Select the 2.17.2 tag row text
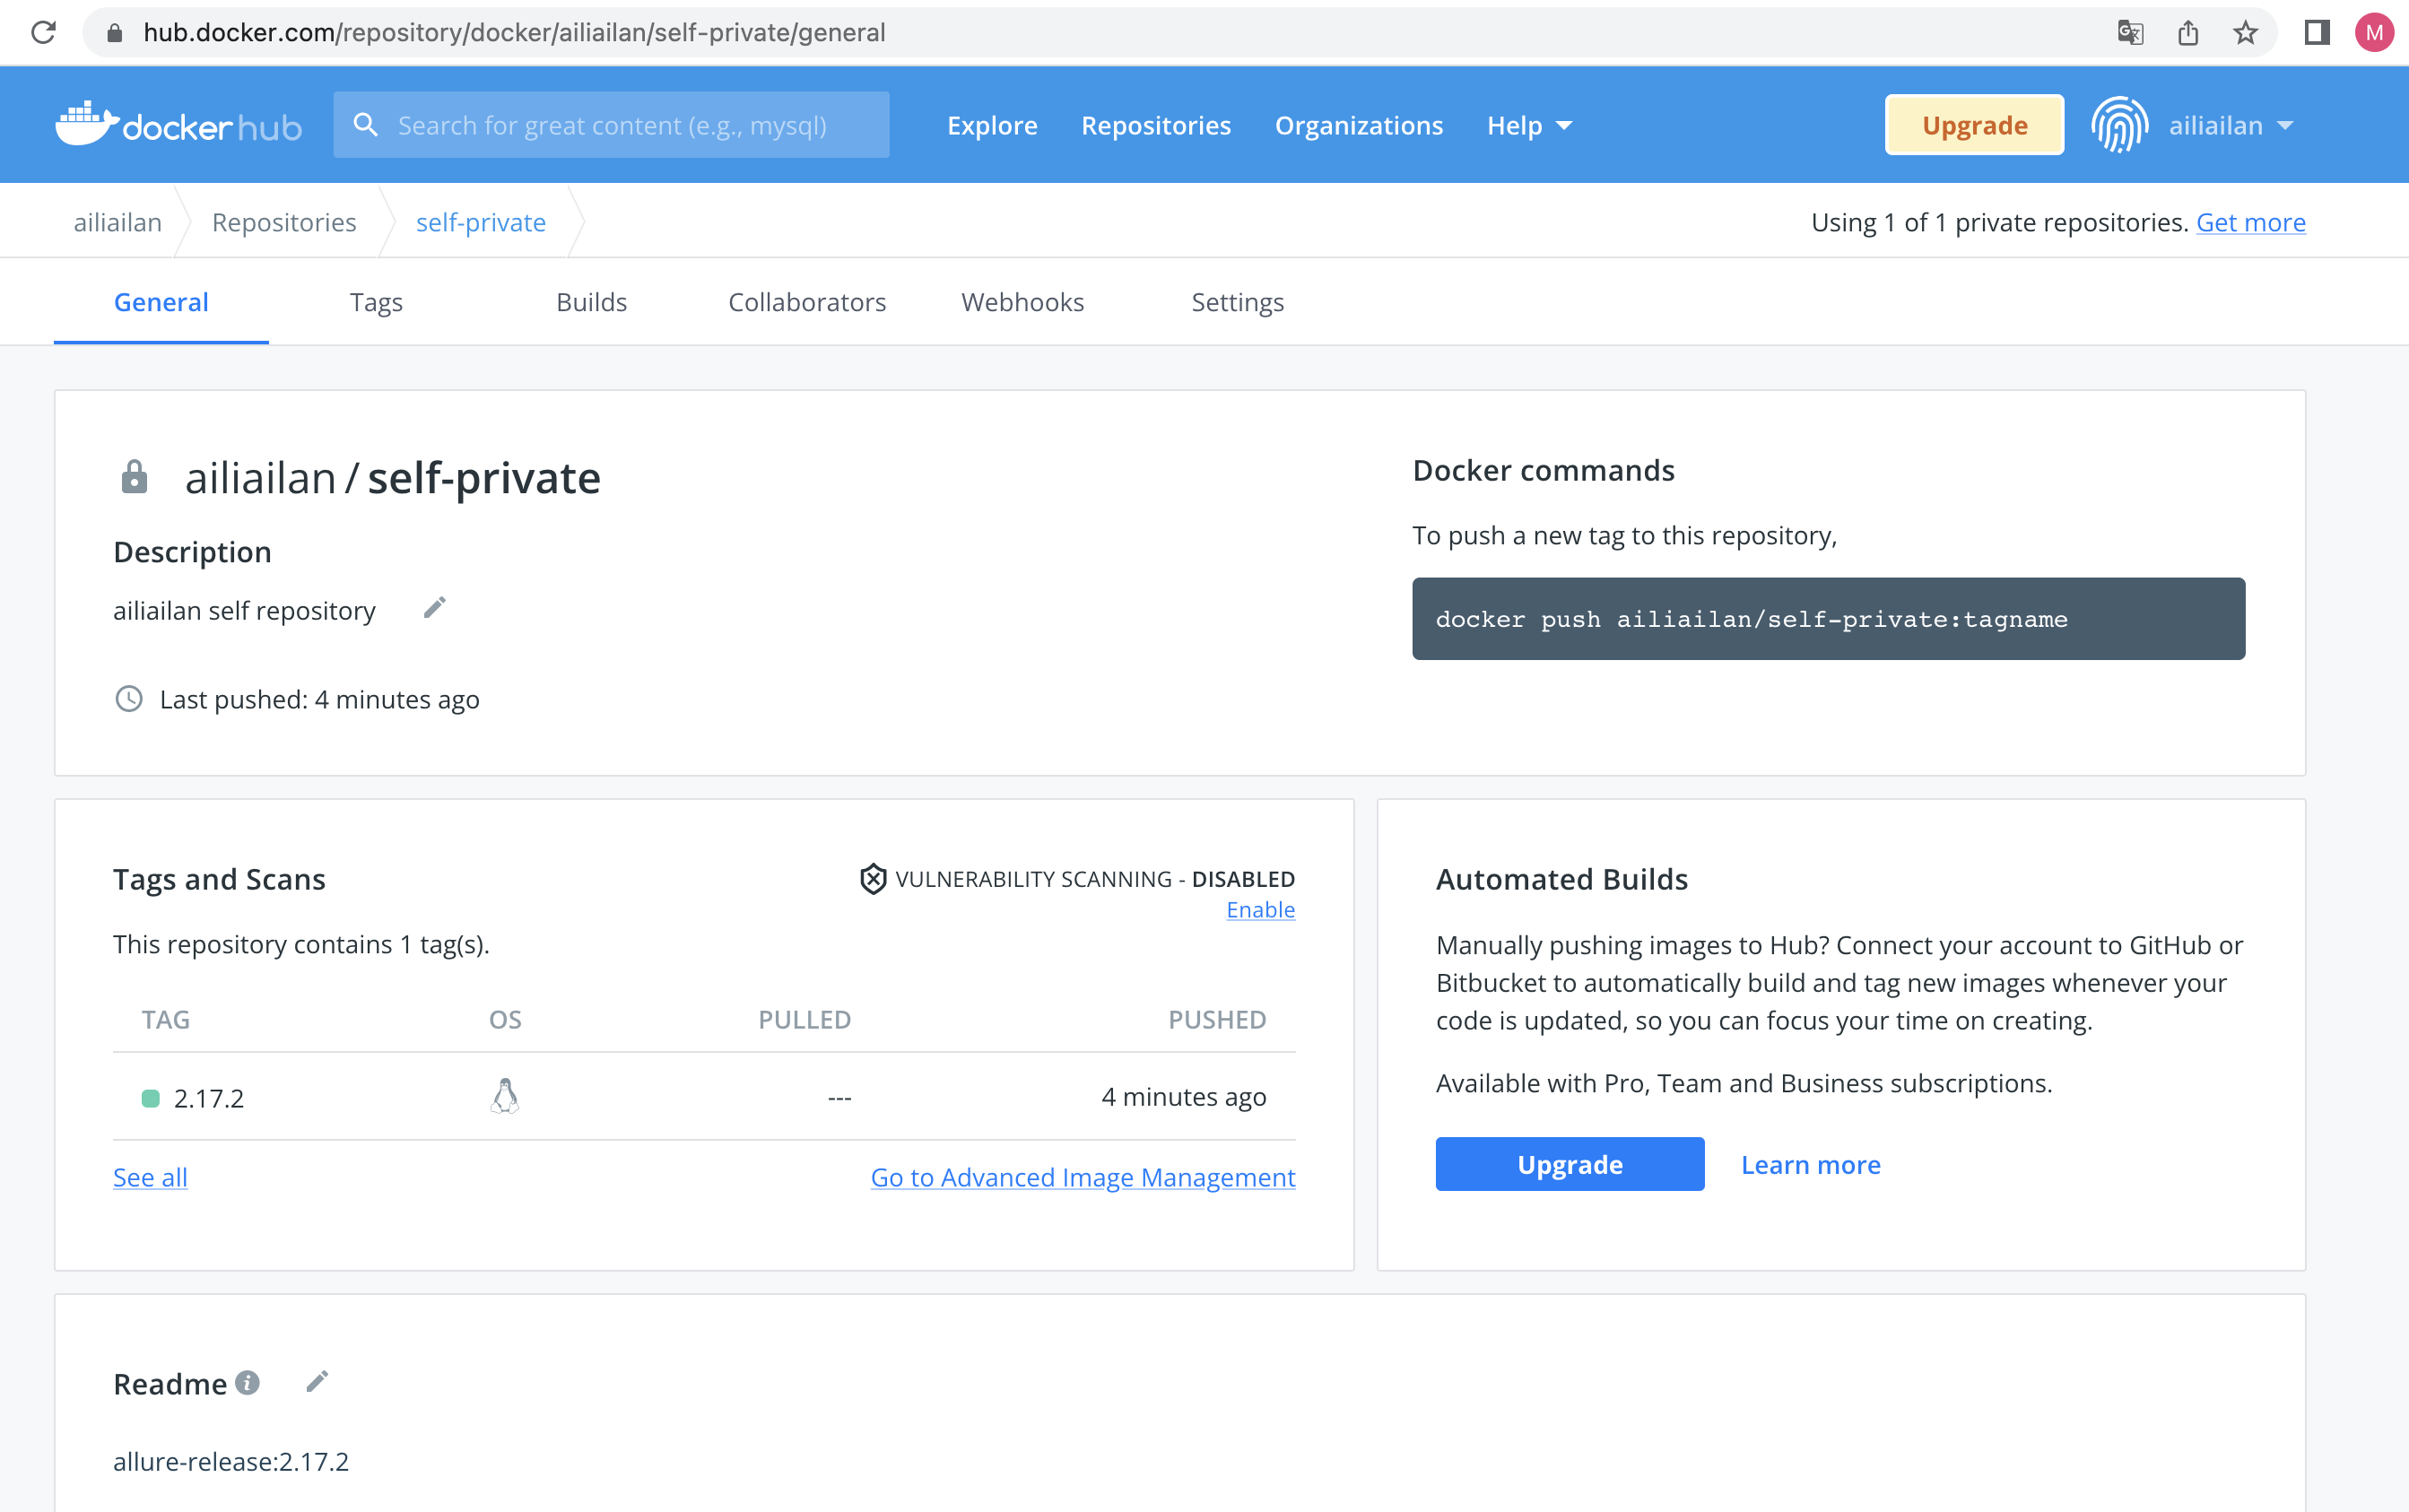Viewport: 2409px width, 1512px height. coord(209,1098)
